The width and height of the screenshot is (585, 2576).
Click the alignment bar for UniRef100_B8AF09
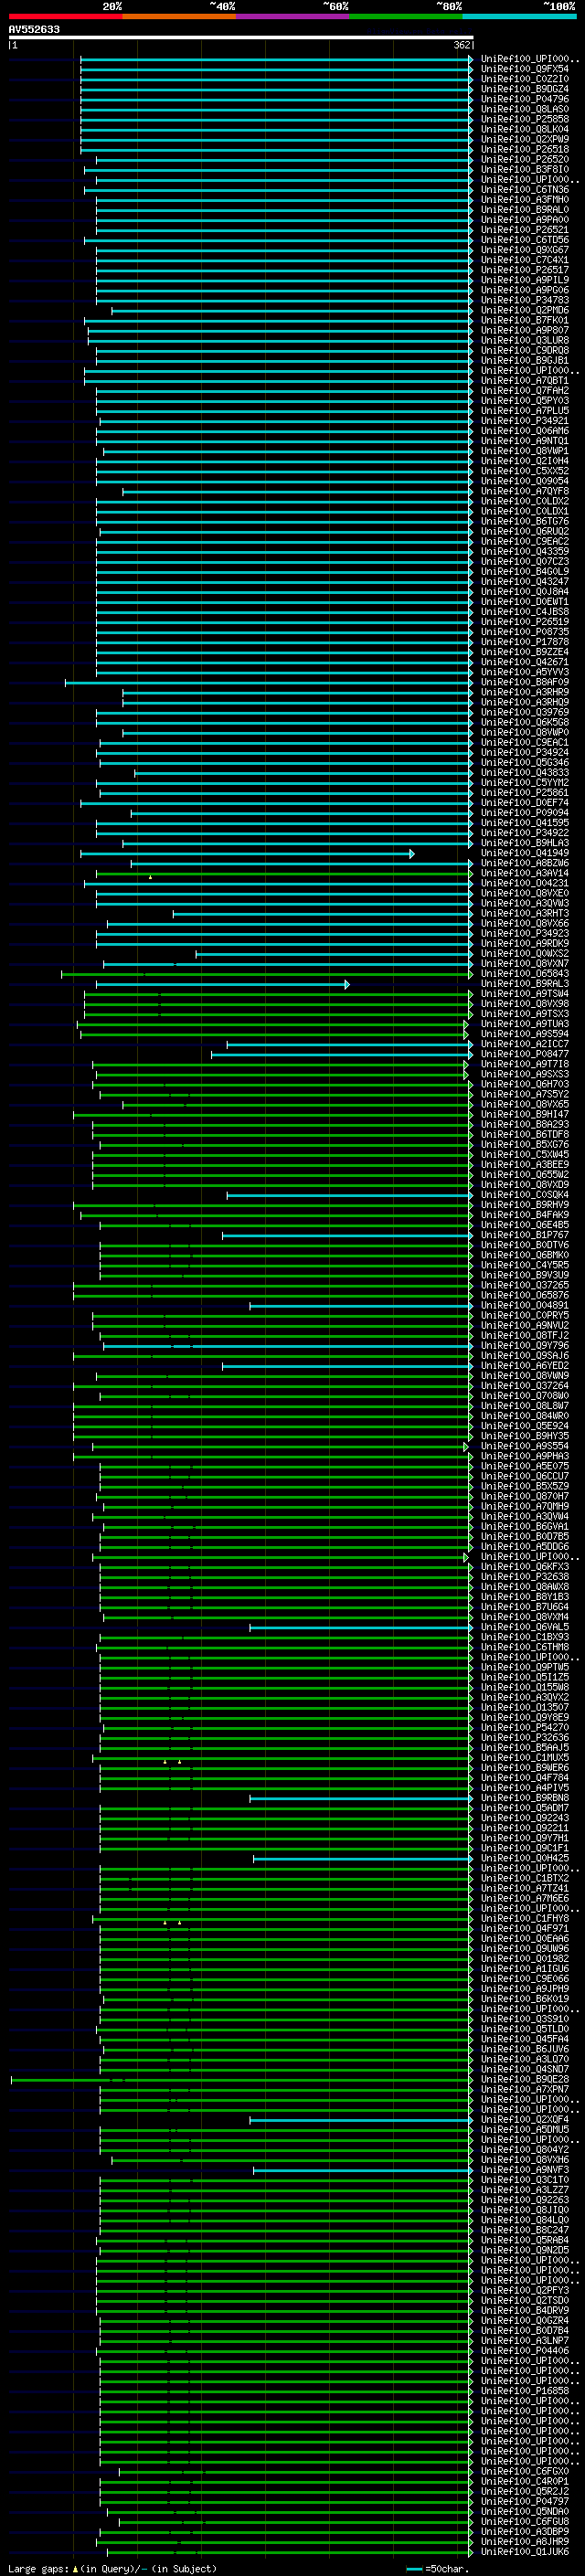(x=268, y=683)
